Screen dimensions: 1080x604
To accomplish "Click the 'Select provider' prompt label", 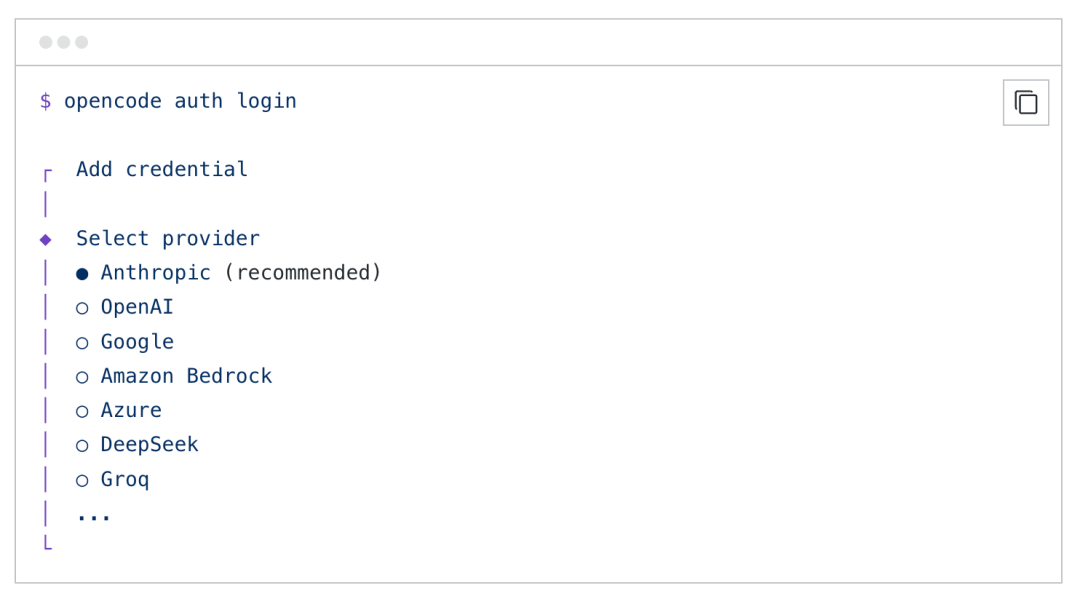I will (168, 239).
